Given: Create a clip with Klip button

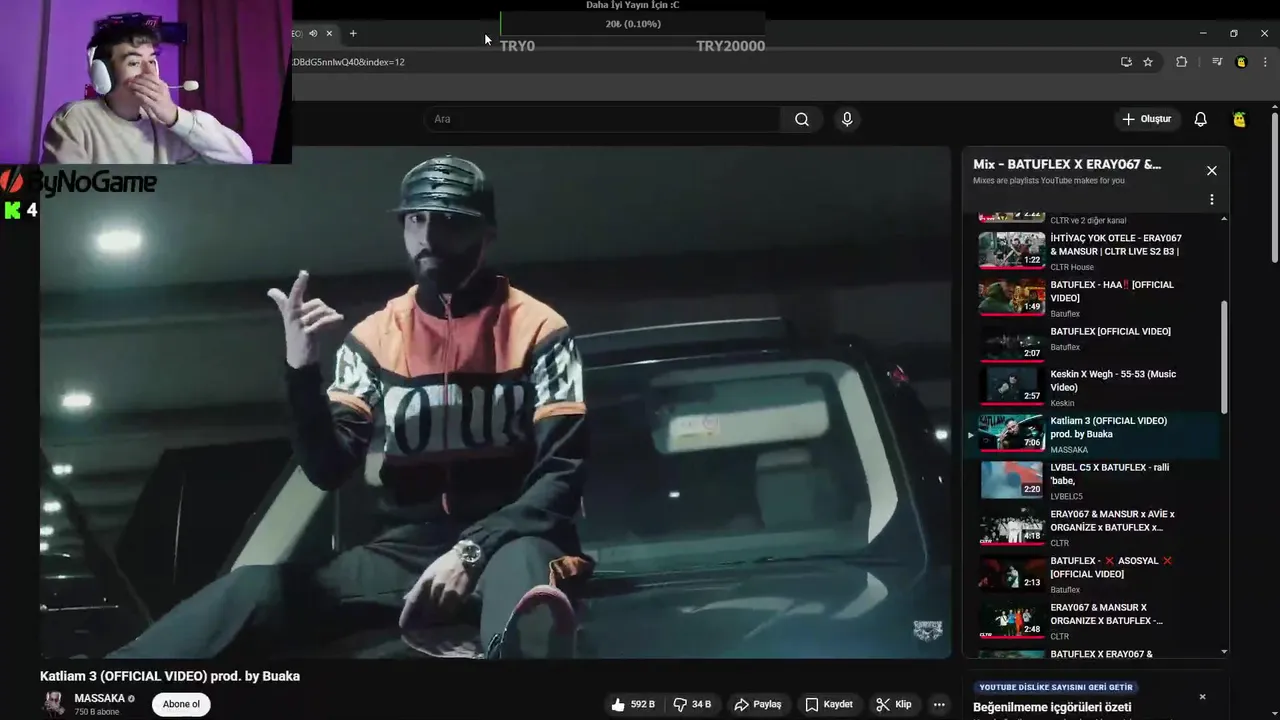Looking at the screenshot, I should [893, 704].
